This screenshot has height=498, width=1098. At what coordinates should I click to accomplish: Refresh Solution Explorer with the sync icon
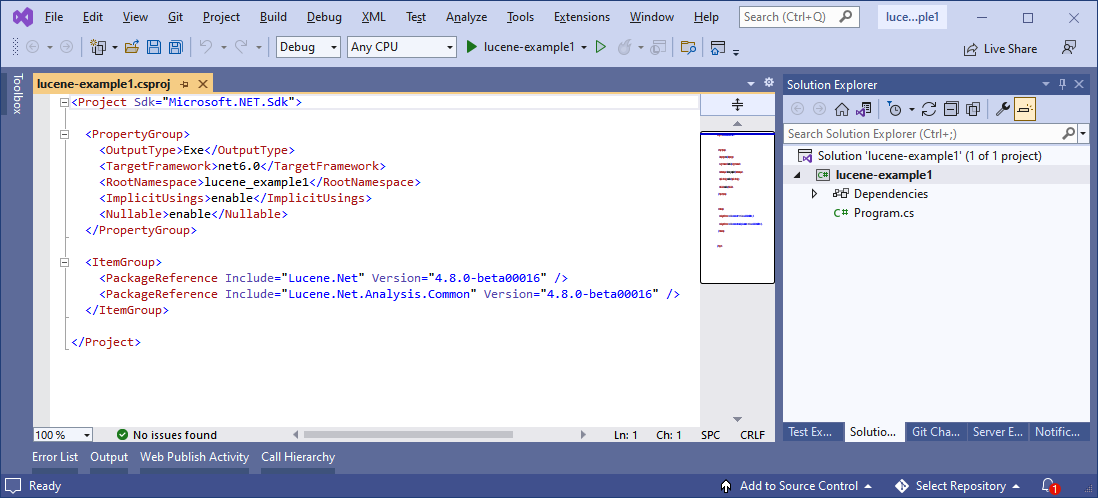coord(929,109)
